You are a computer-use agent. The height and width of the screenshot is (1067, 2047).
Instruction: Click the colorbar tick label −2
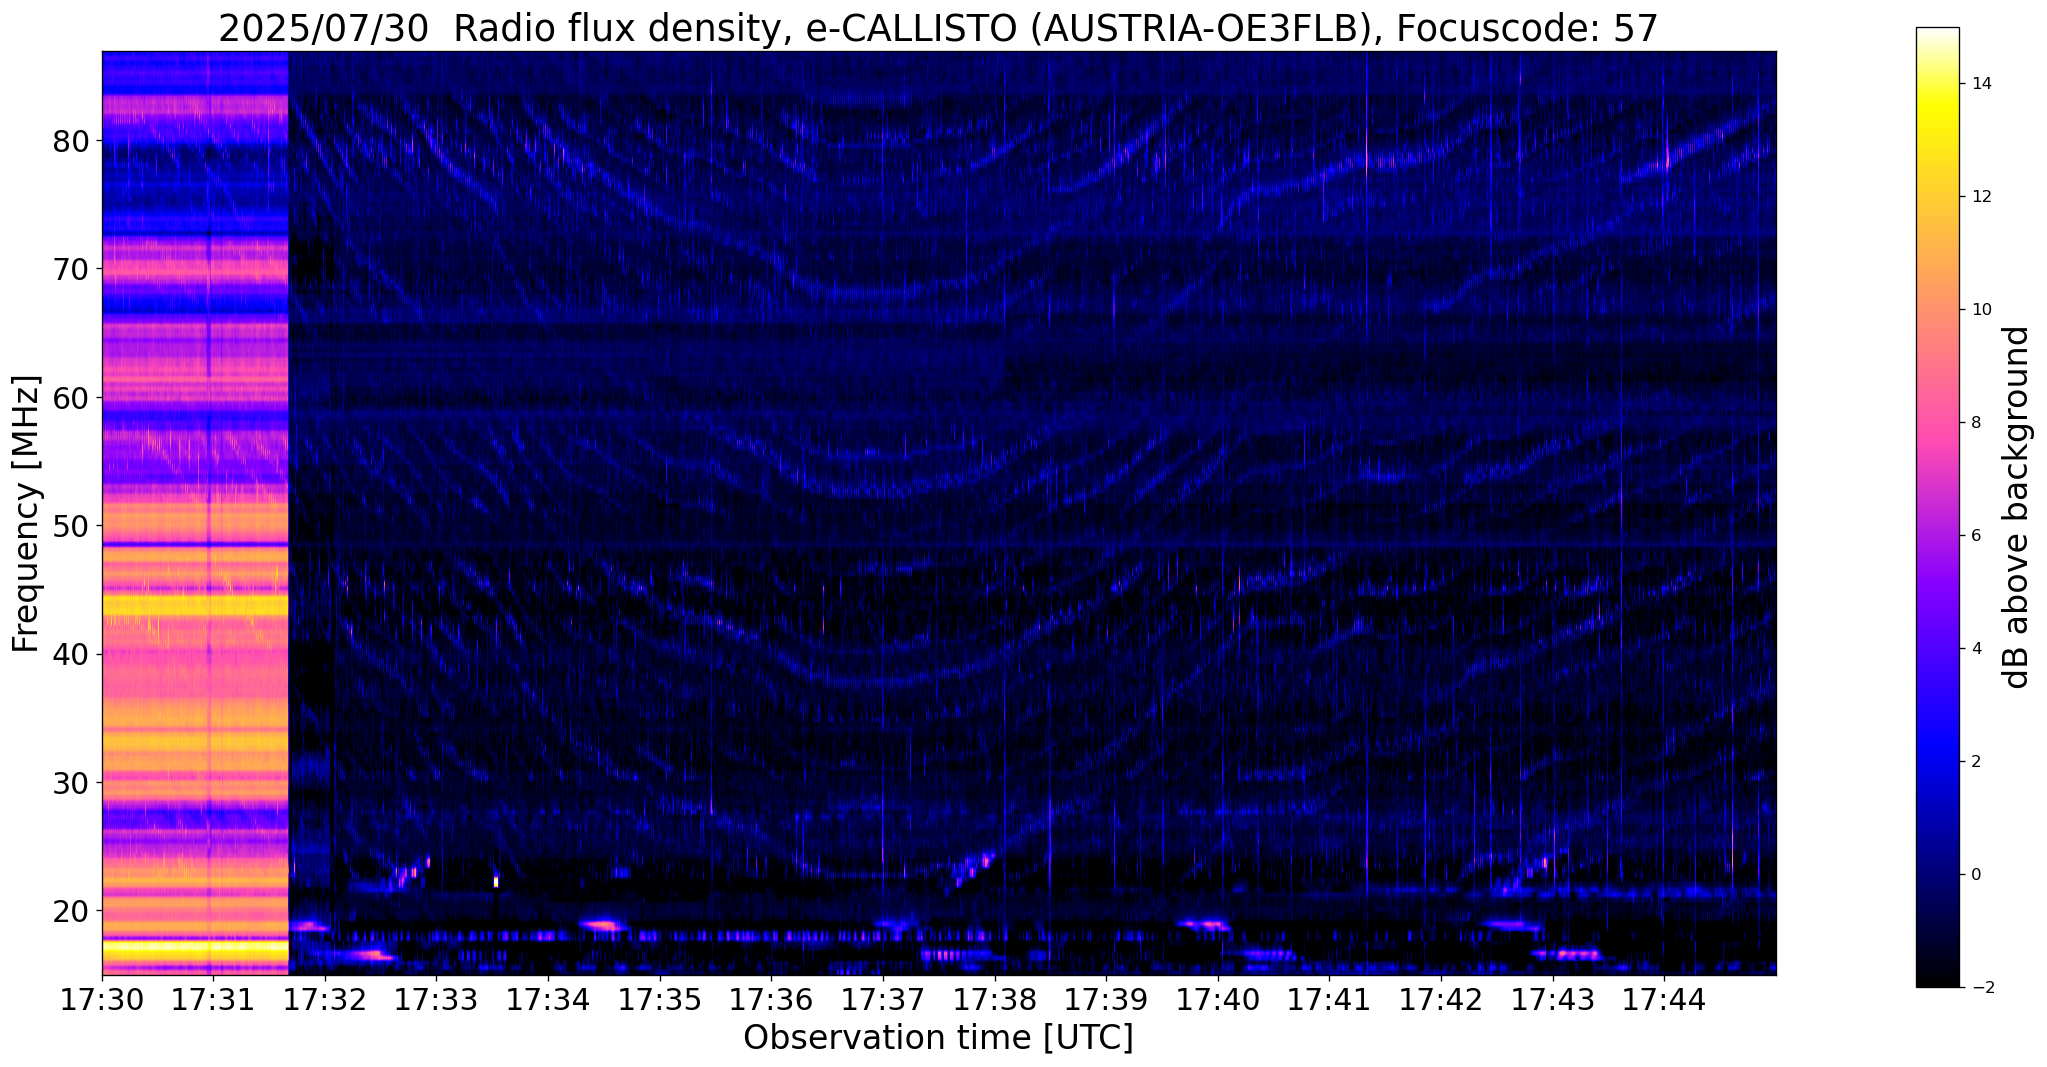click(1981, 988)
